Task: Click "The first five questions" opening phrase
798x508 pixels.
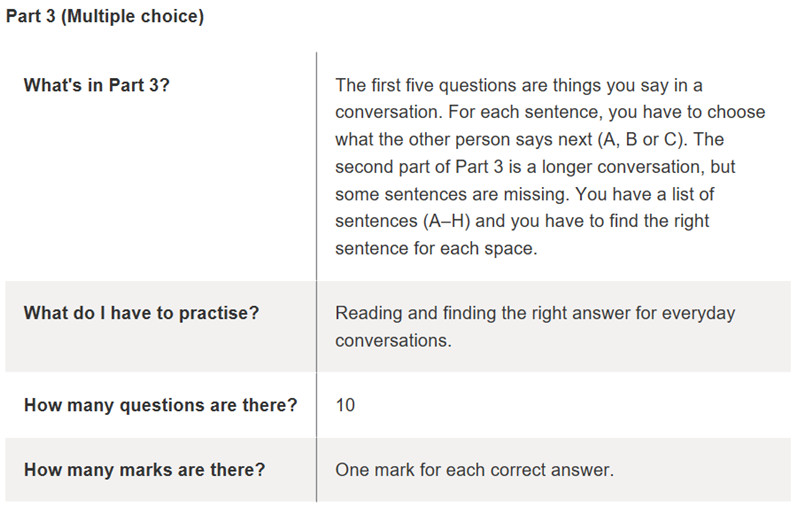Action: 427,86
